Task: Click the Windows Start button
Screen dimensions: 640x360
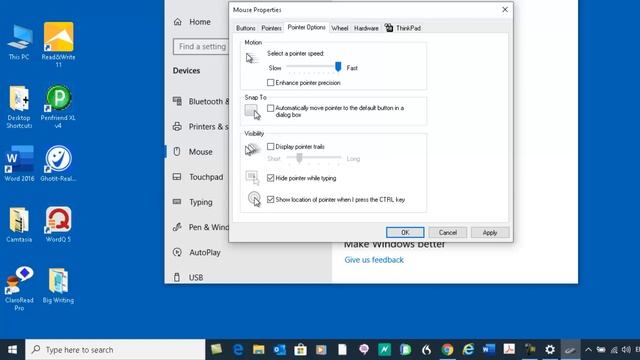Action: tap(12, 350)
